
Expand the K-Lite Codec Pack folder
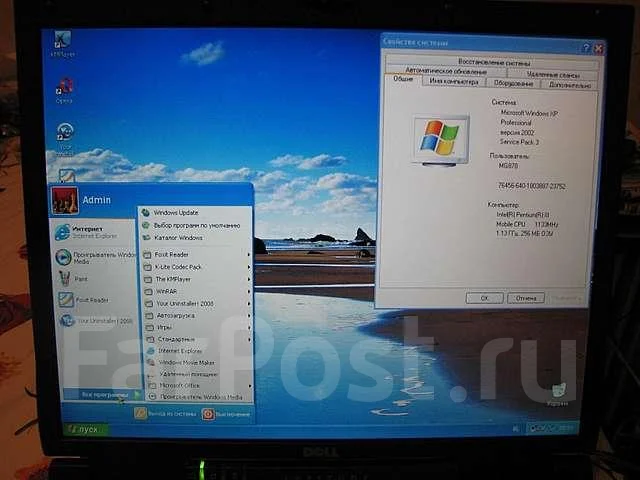[x=197, y=267]
